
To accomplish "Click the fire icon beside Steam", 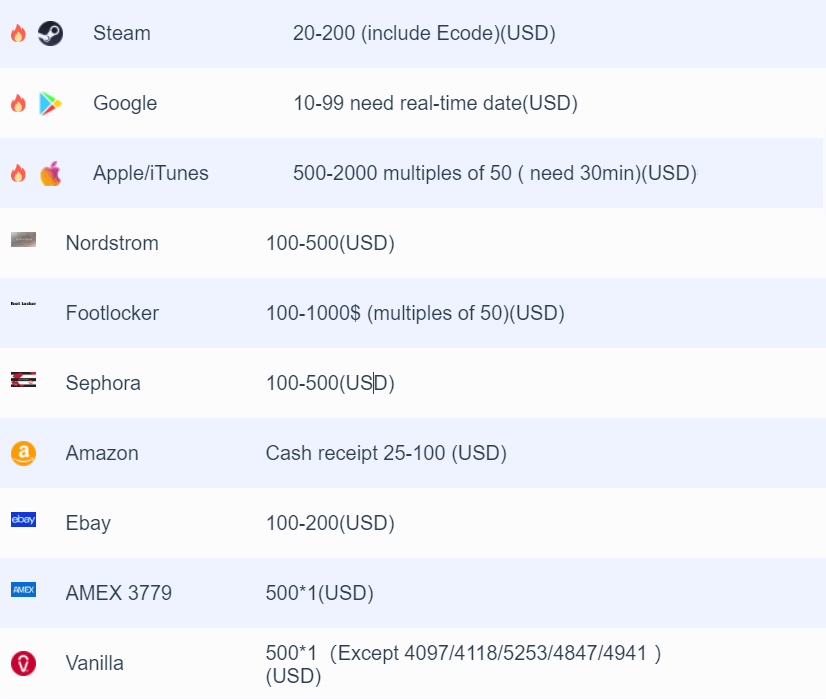I will tap(18, 33).
